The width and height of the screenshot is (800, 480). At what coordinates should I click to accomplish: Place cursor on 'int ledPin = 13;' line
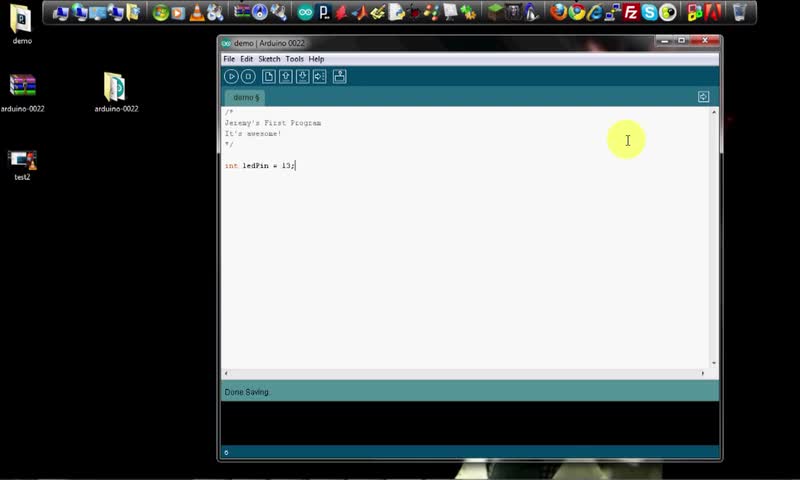260,166
